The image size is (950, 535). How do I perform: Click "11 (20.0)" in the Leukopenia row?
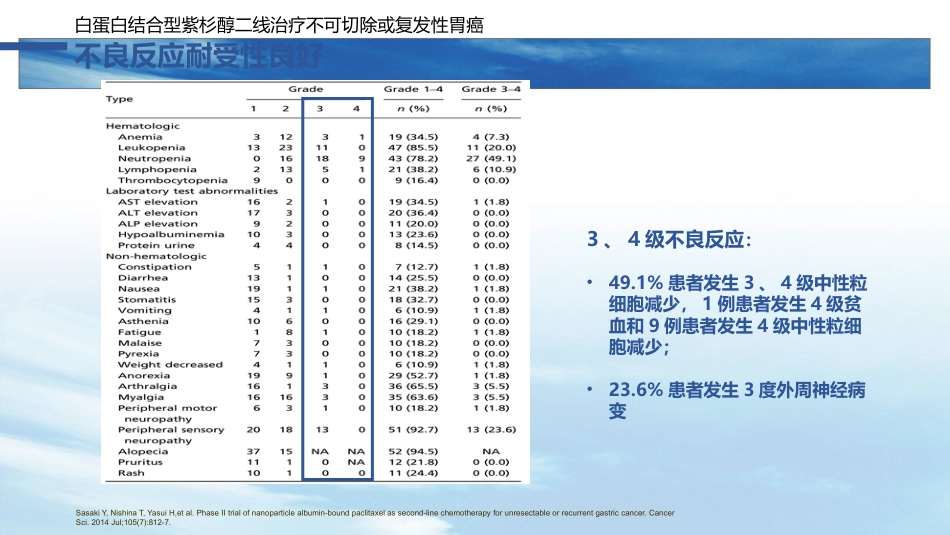(x=491, y=148)
